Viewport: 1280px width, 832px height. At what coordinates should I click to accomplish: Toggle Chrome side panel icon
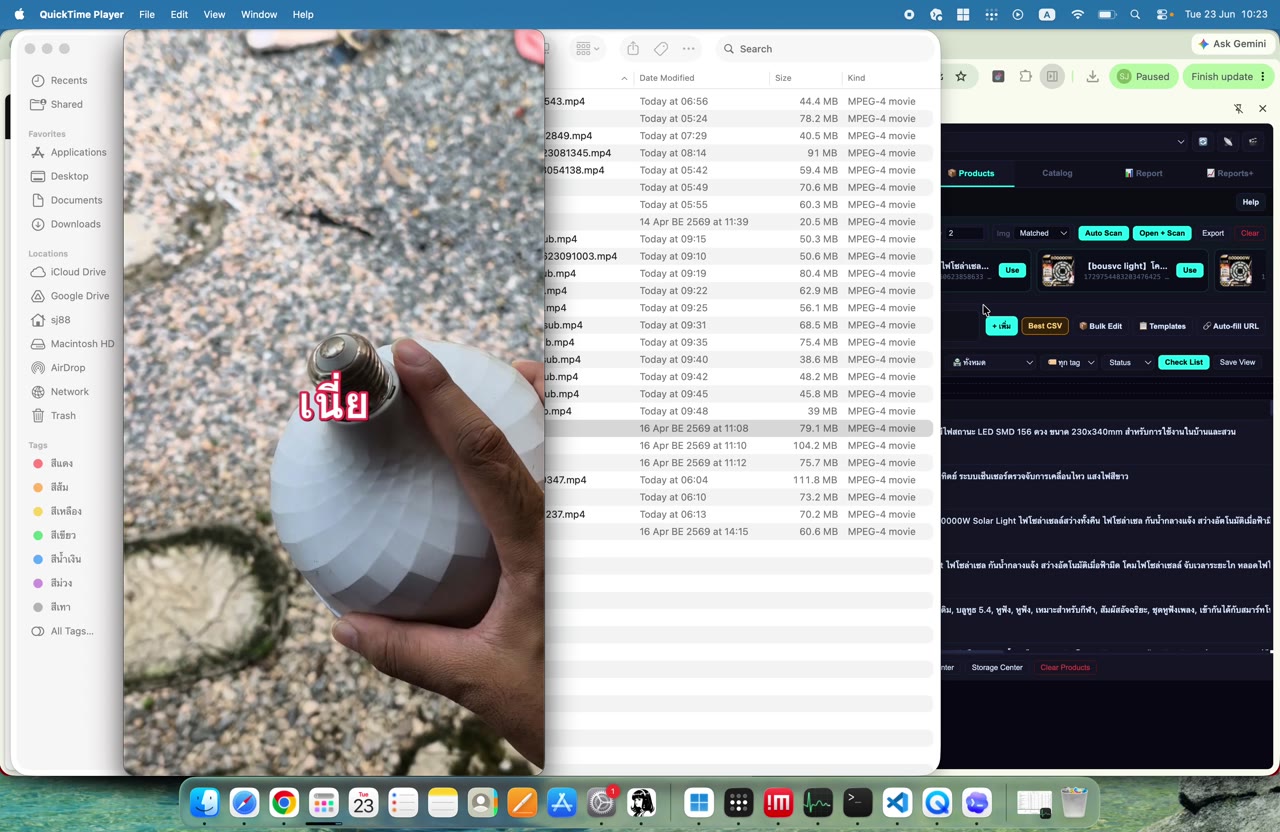tap(1052, 76)
